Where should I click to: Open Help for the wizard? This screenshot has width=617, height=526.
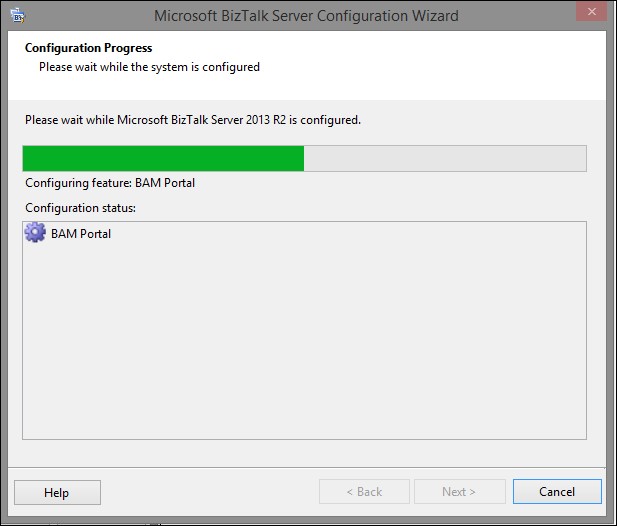57,493
